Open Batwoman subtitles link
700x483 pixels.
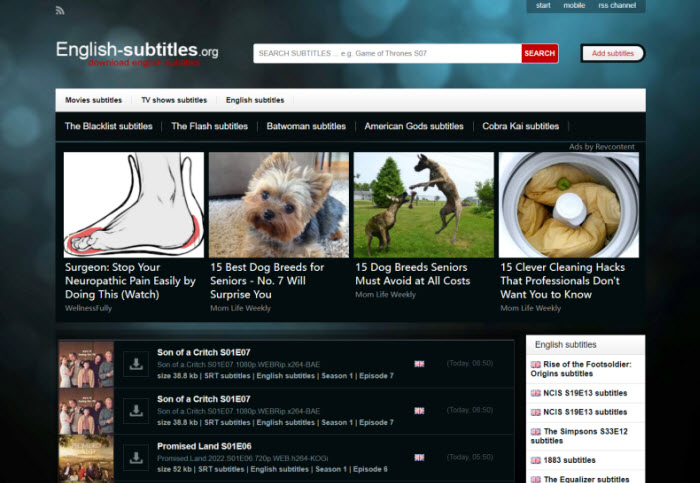pos(306,126)
